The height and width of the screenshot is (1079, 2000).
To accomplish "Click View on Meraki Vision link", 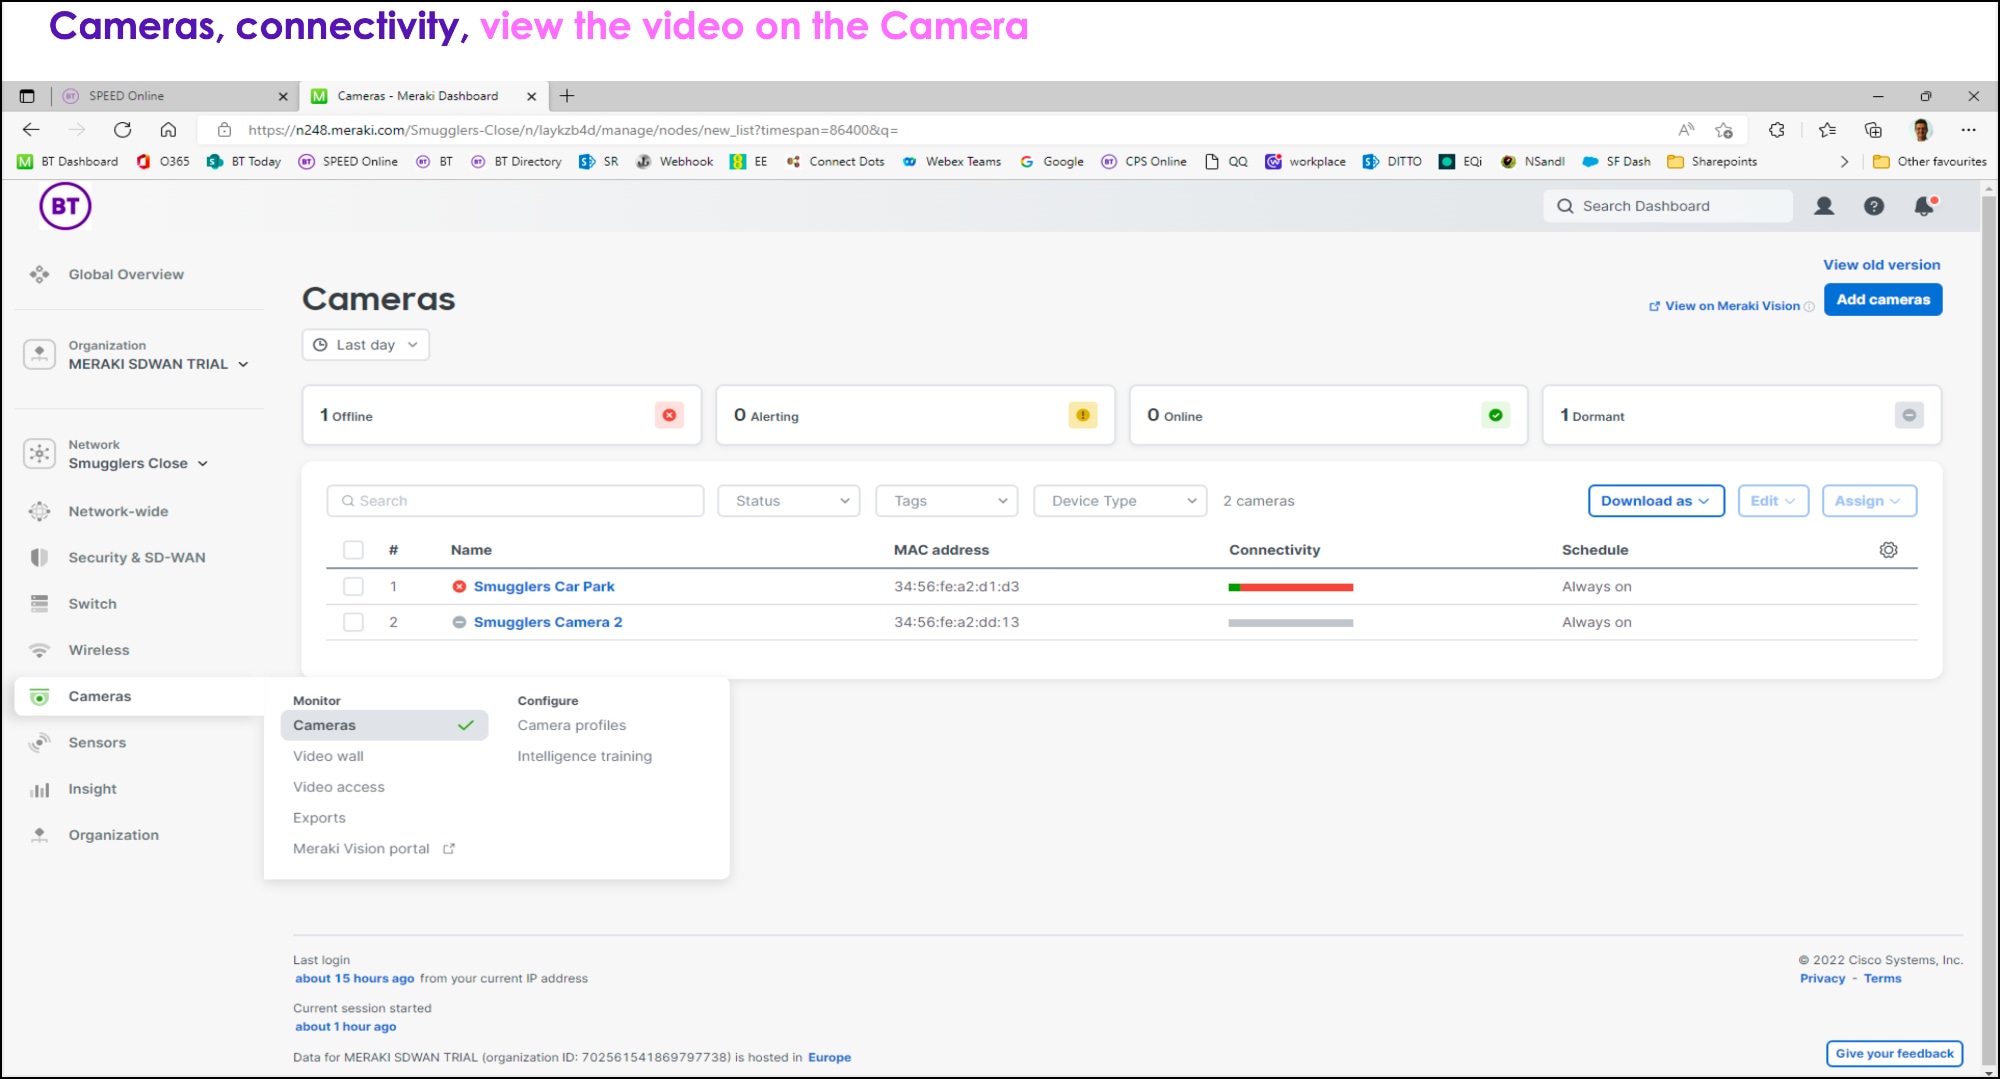I will [x=1731, y=306].
